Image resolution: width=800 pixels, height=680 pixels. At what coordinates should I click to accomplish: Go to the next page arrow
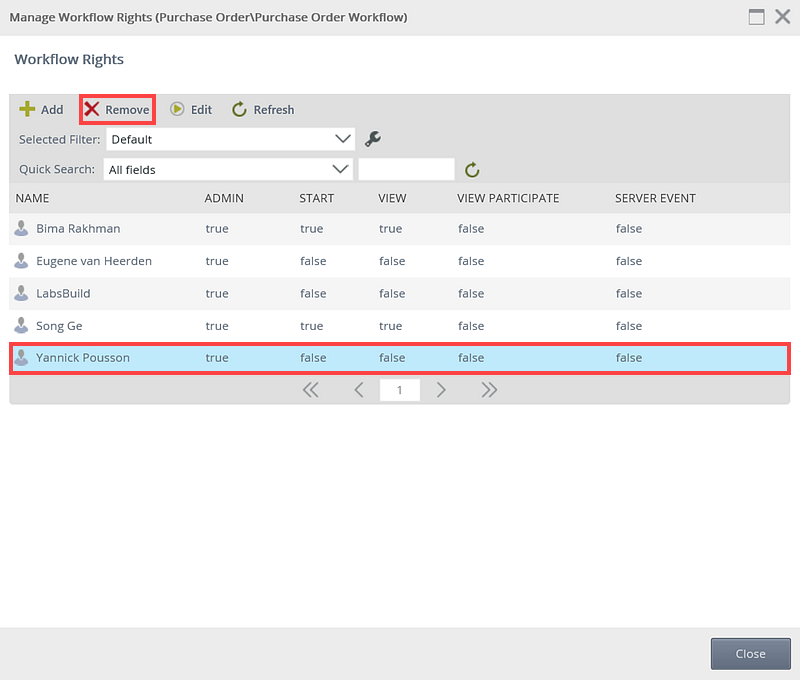coord(441,390)
